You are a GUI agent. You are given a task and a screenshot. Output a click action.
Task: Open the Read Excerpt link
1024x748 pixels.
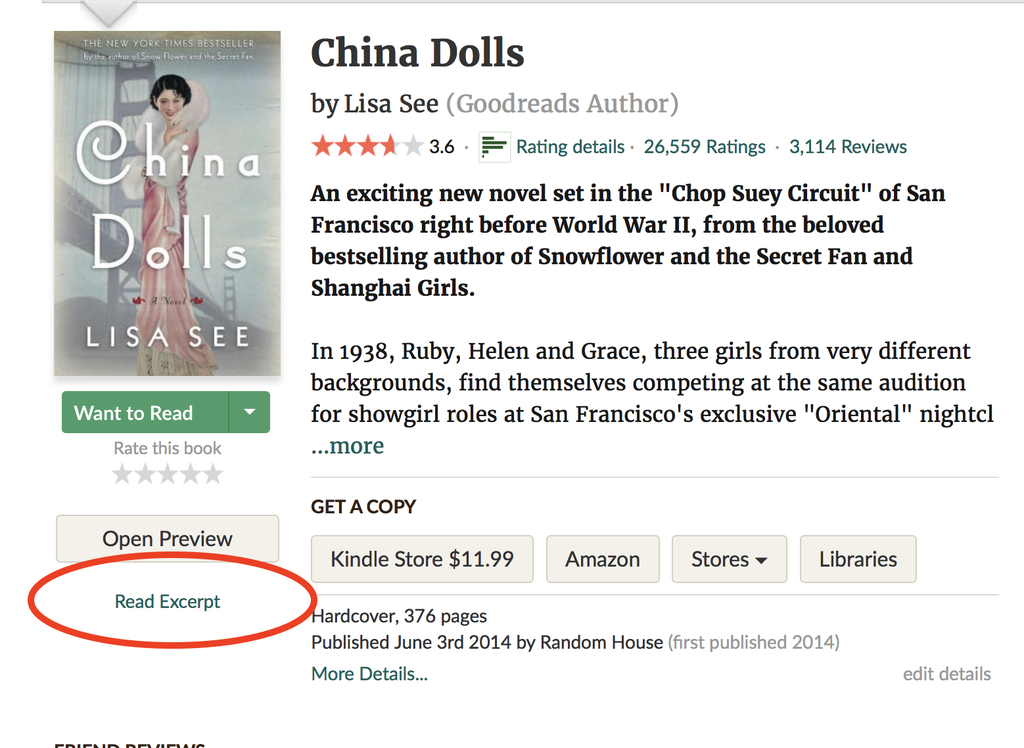coord(167,601)
